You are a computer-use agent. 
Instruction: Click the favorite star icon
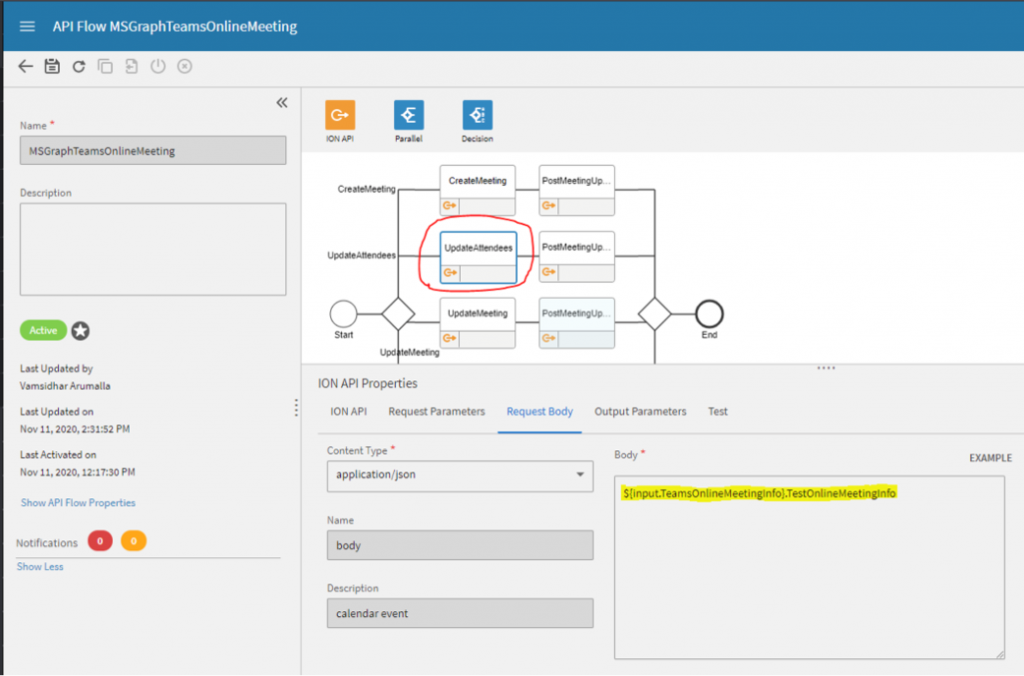click(x=80, y=331)
